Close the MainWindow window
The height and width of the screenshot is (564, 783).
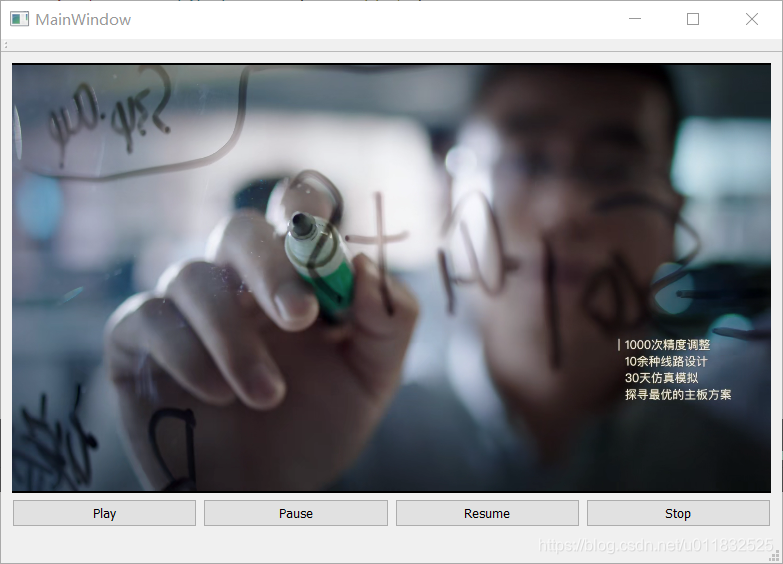coord(752,19)
